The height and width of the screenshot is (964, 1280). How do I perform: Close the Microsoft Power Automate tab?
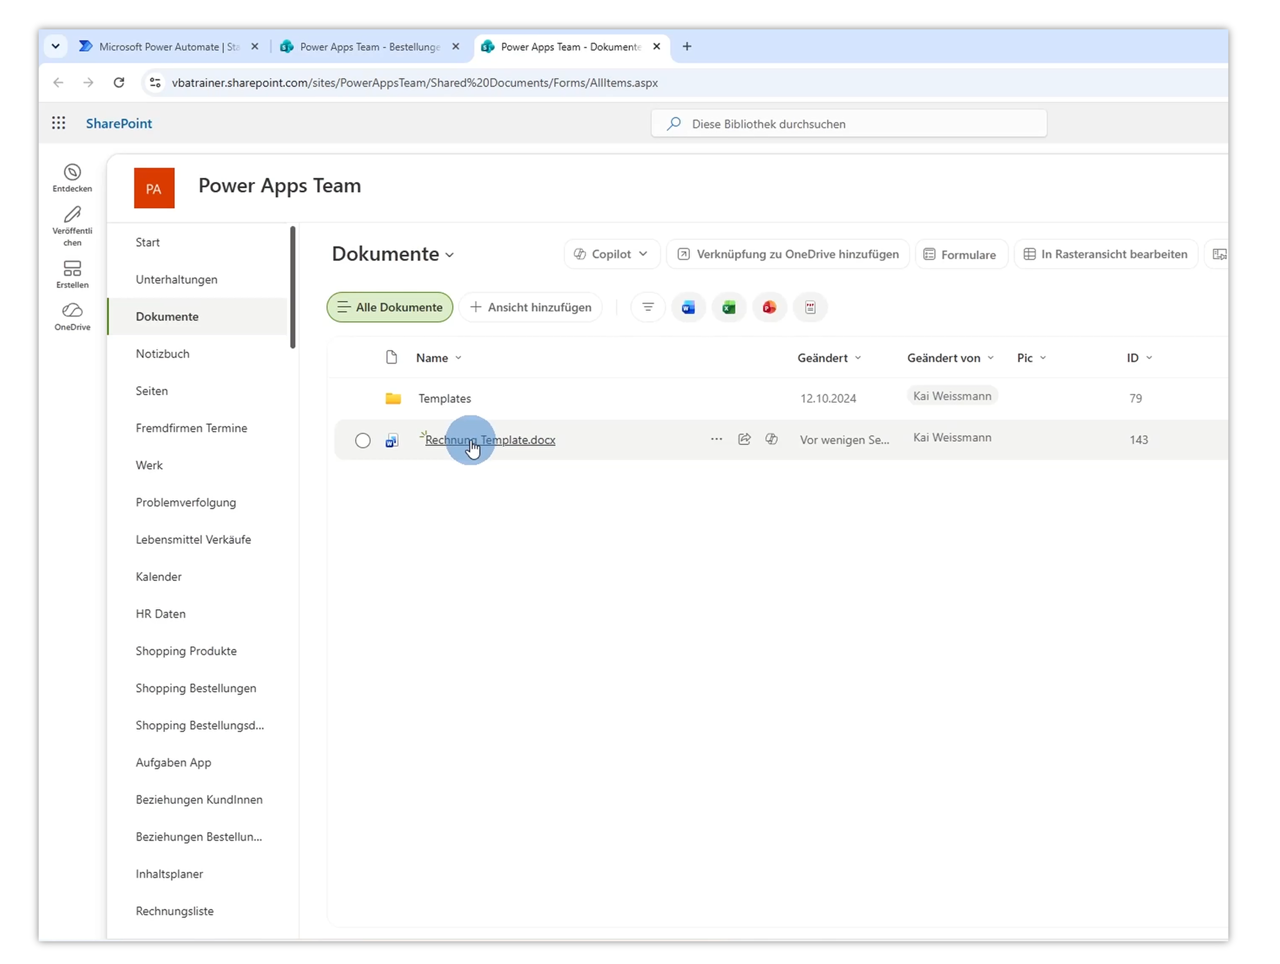coord(255,46)
